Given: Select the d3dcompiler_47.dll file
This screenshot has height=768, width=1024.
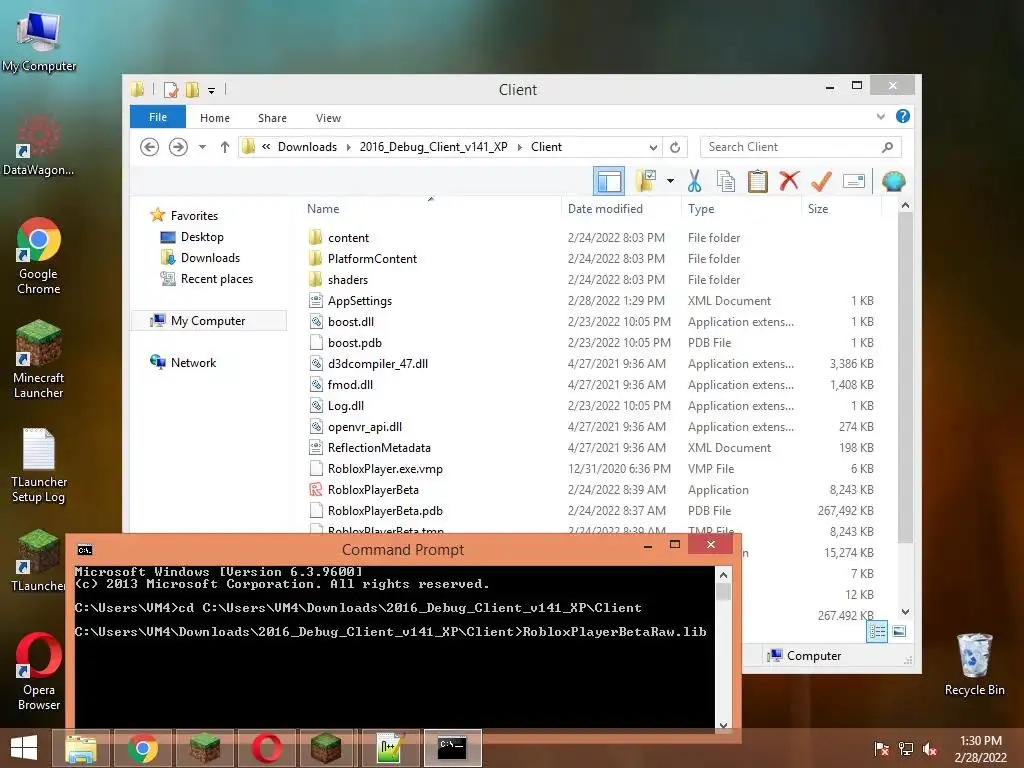Looking at the screenshot, I should [377, 364].
